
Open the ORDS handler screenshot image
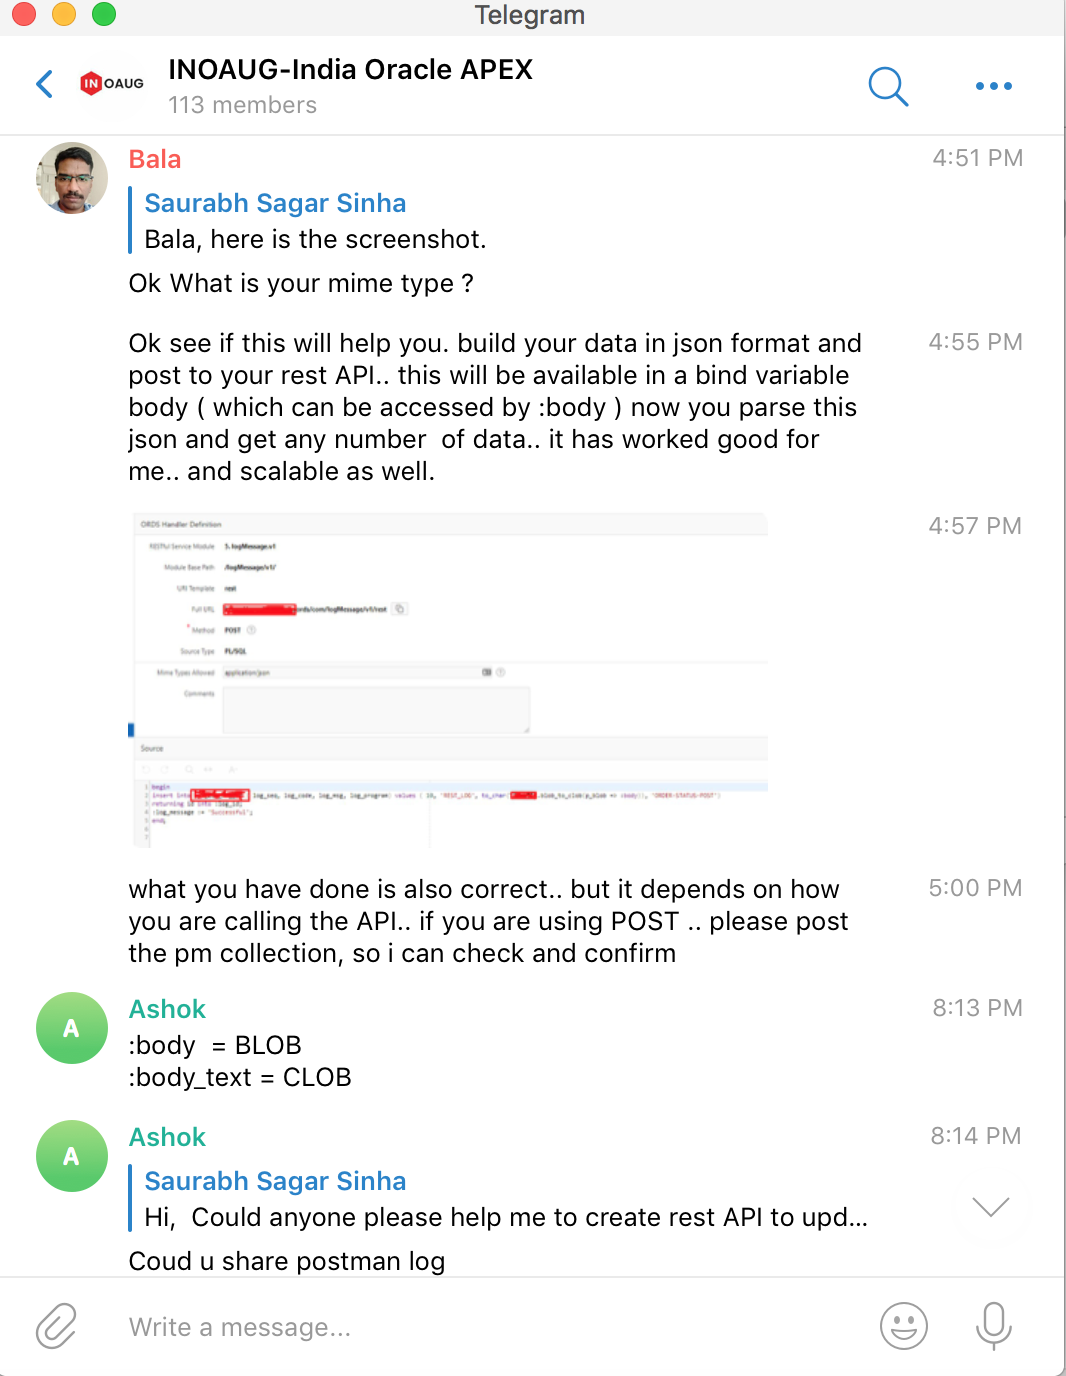pos(450,680)
